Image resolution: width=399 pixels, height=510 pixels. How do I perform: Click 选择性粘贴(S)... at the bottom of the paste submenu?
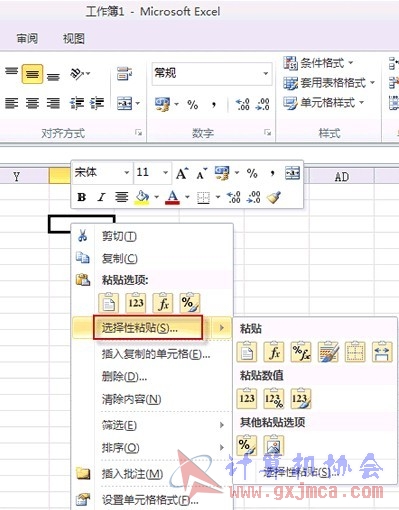pyautogui.click(x=301, y=472)
